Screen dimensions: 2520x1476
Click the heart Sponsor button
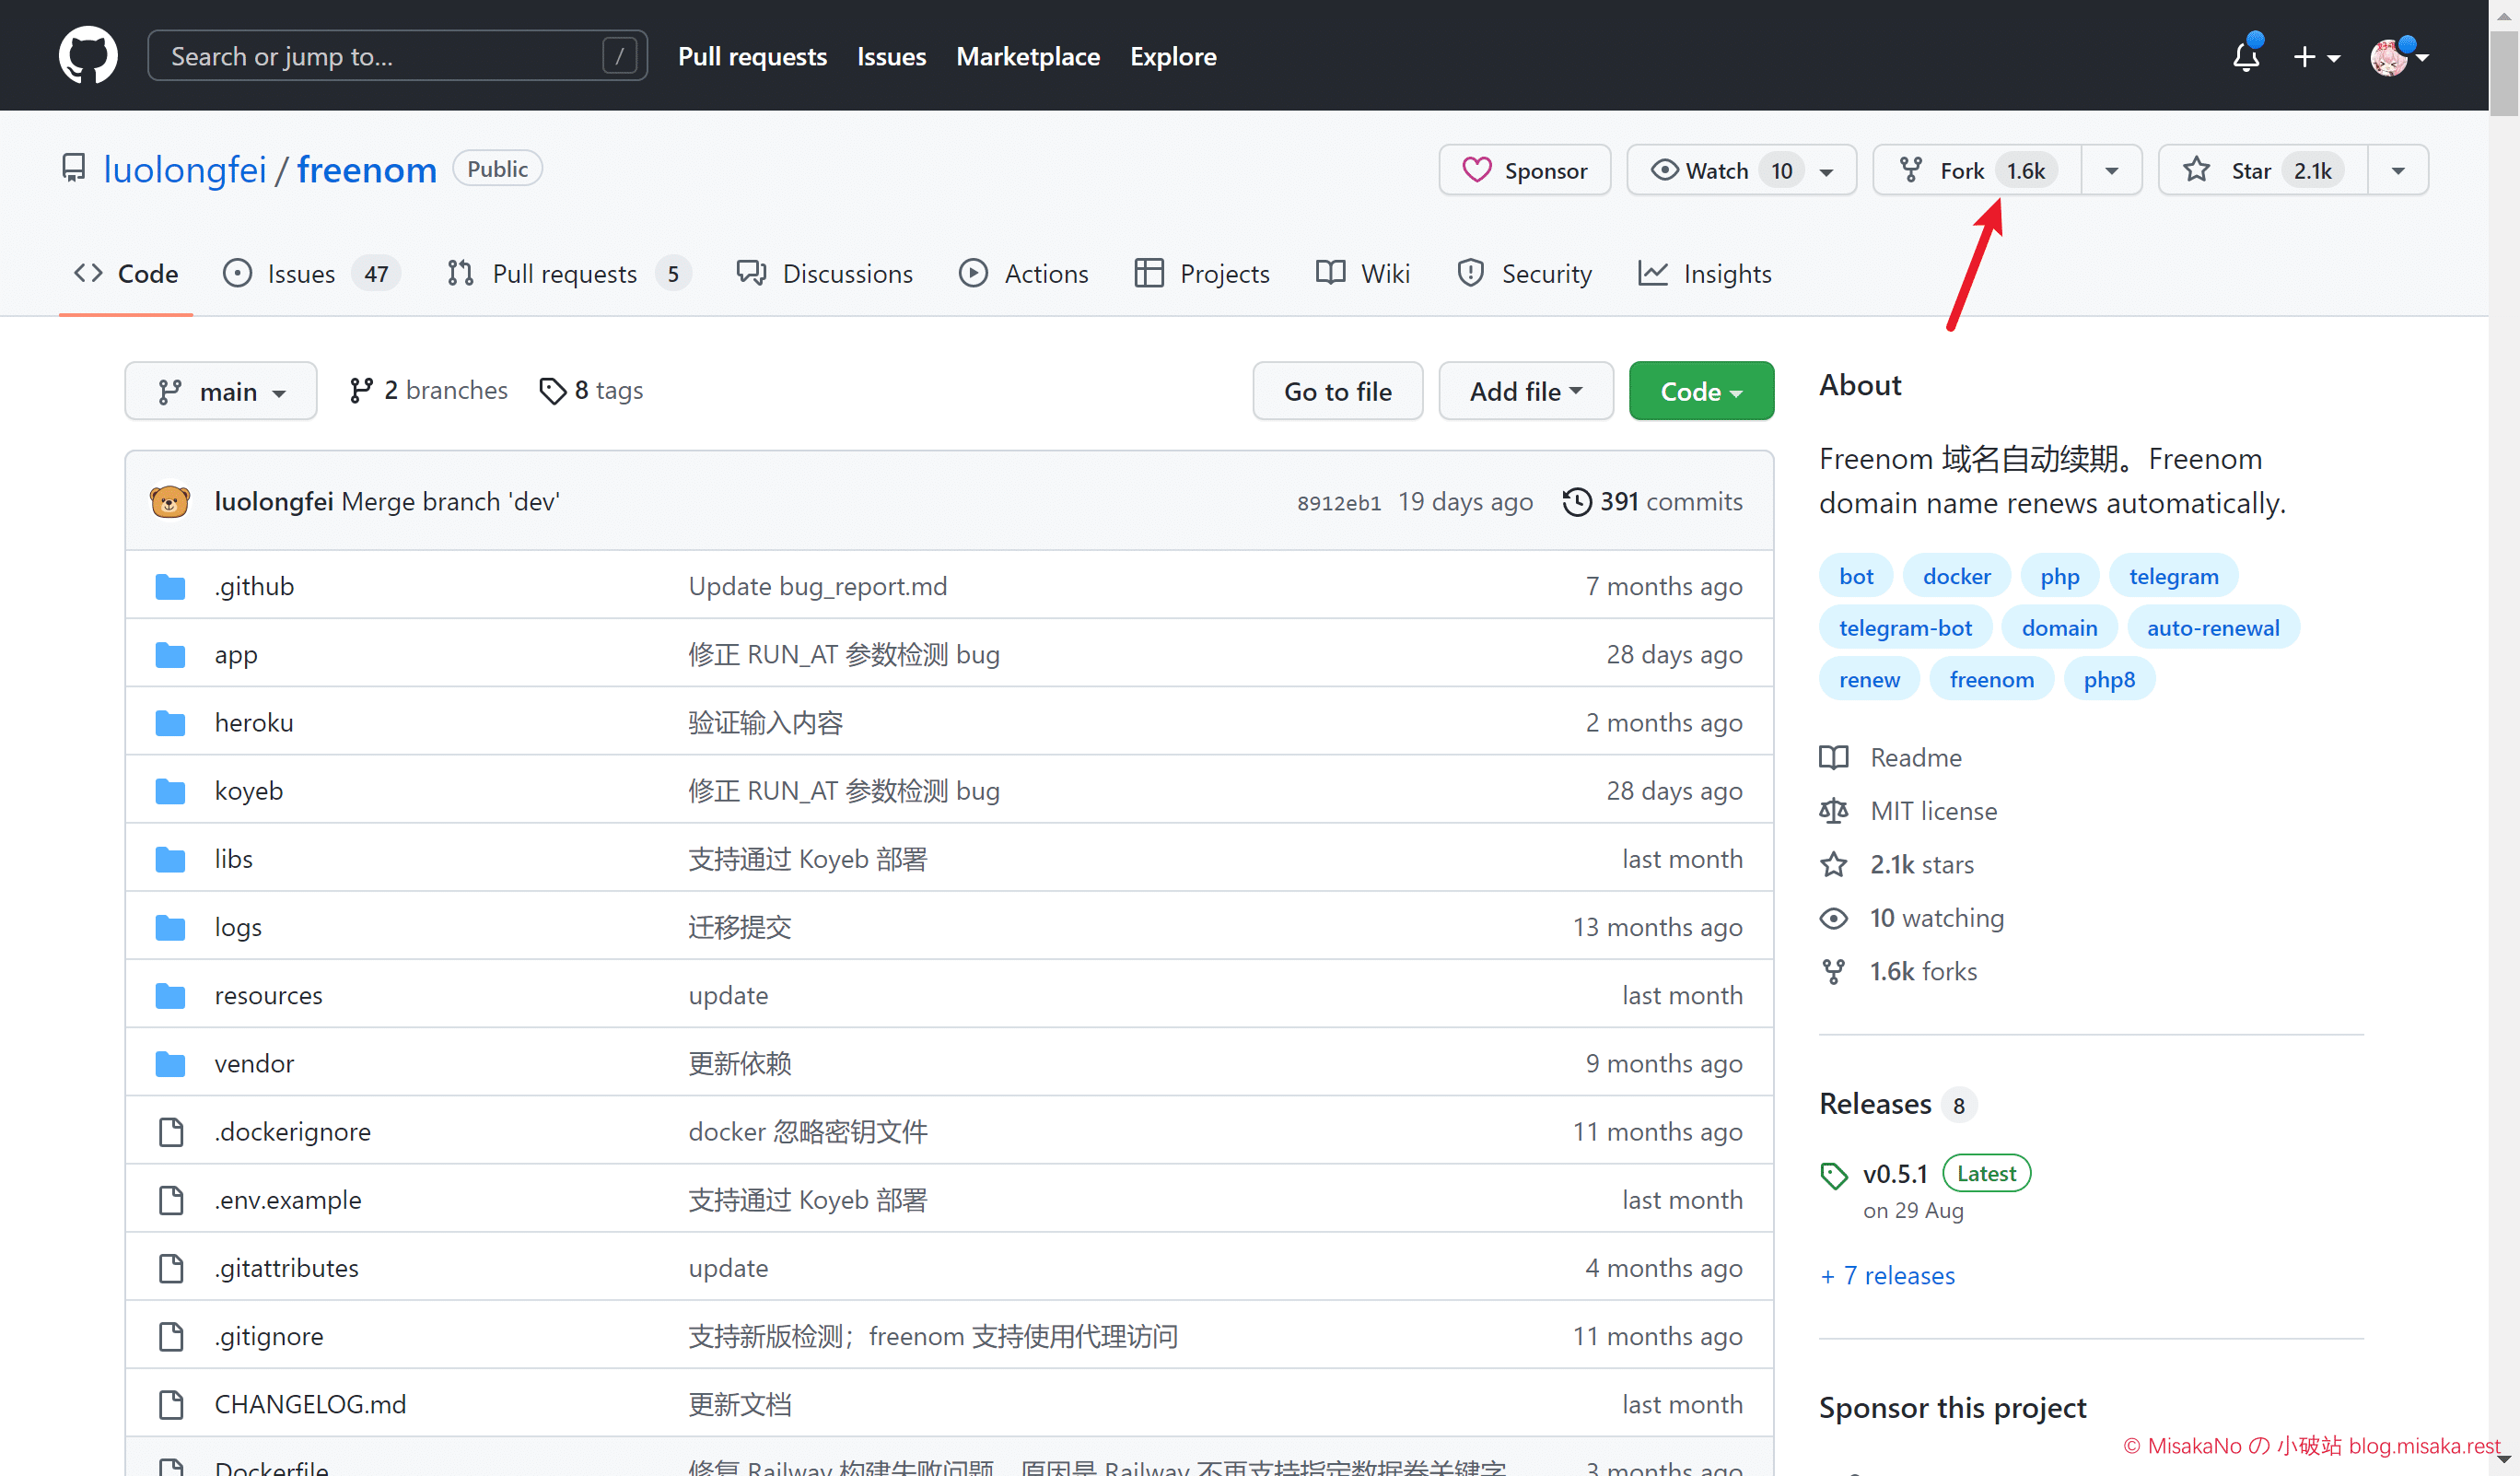1524,170
